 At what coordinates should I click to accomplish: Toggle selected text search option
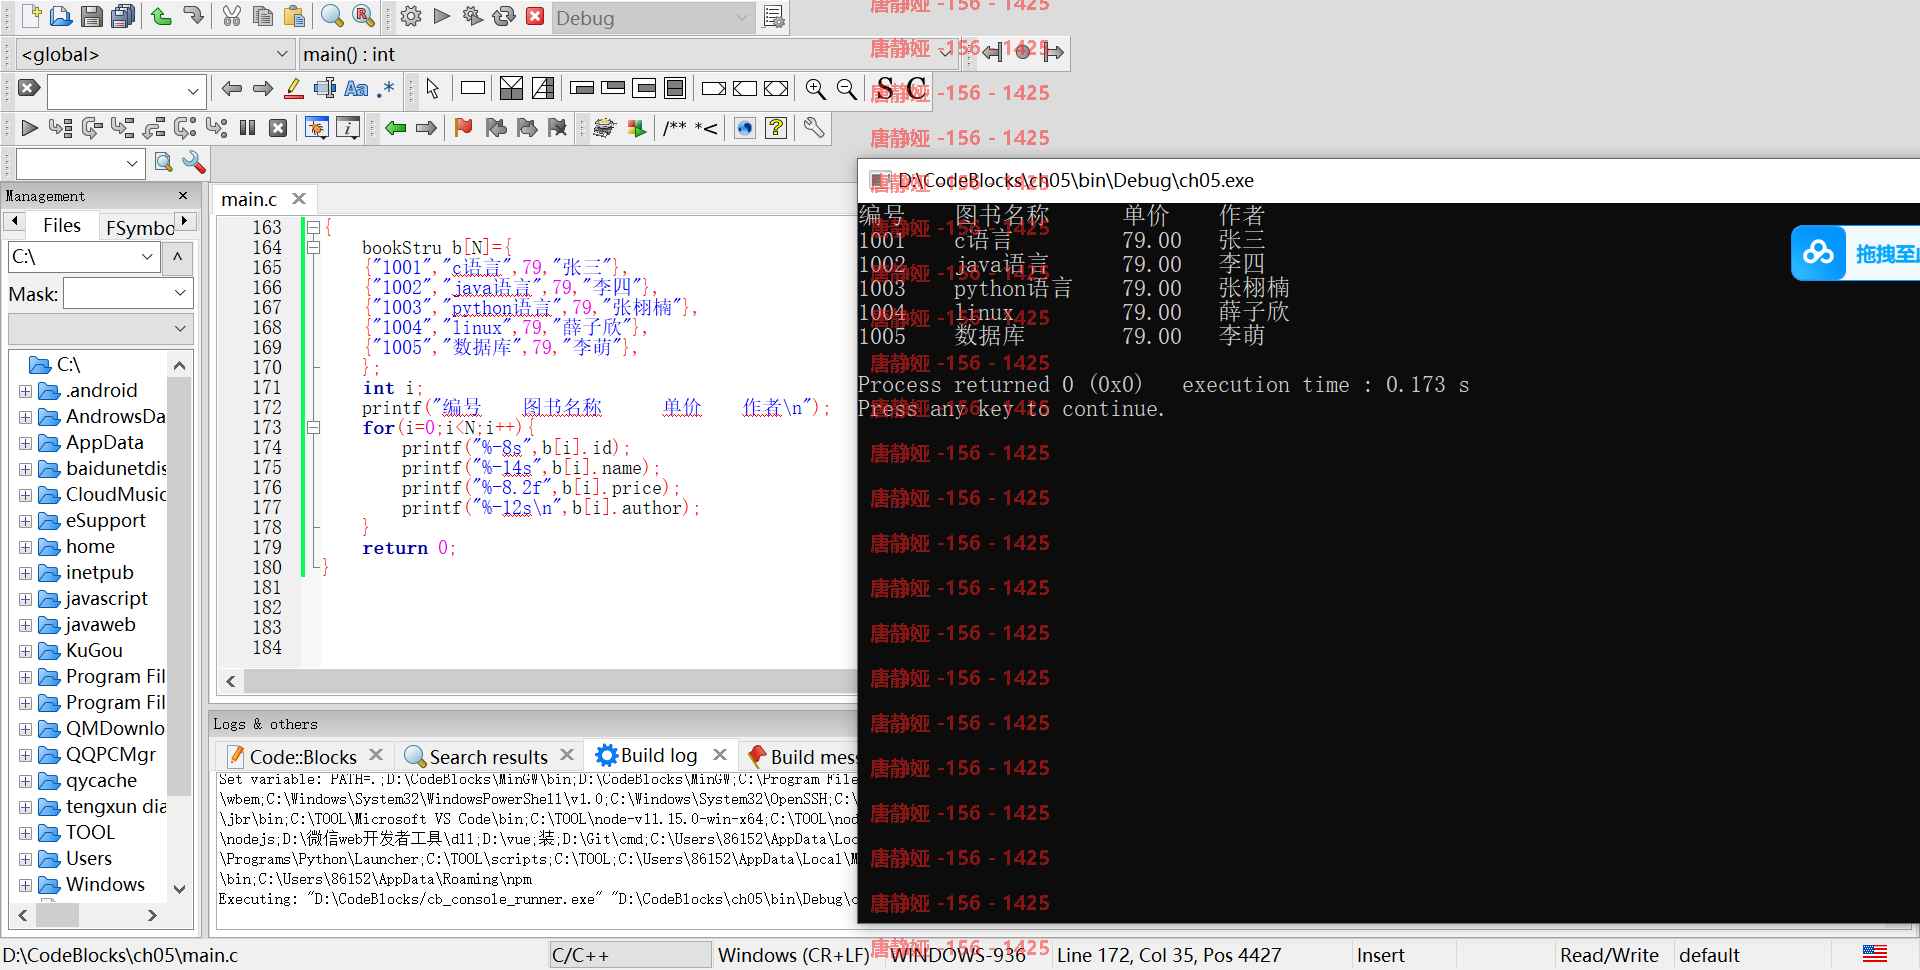[325, 89]
